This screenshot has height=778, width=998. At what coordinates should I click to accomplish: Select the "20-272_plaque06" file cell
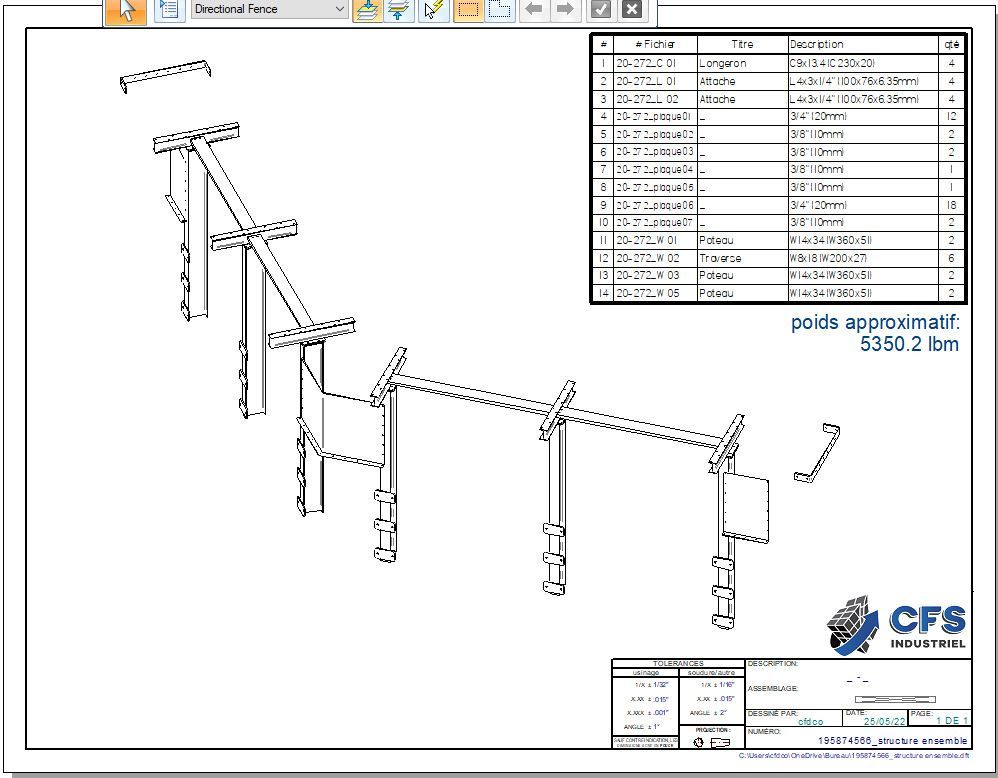click(655, 205)
